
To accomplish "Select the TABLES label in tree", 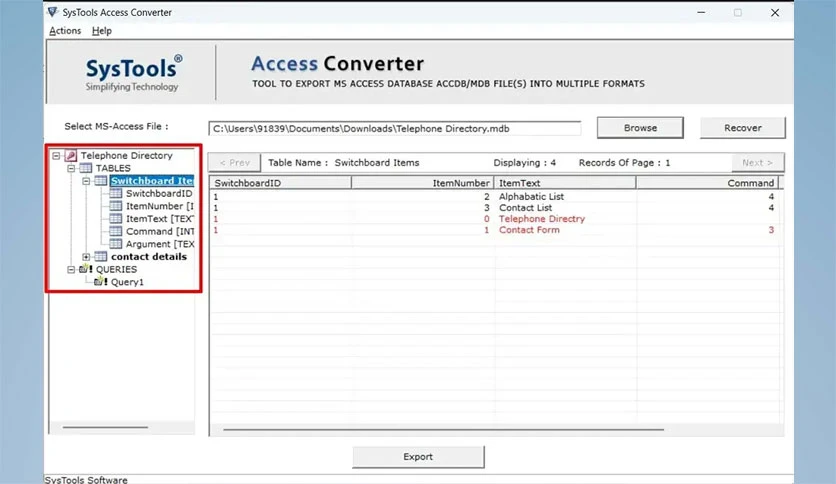I will coord(113,168).
